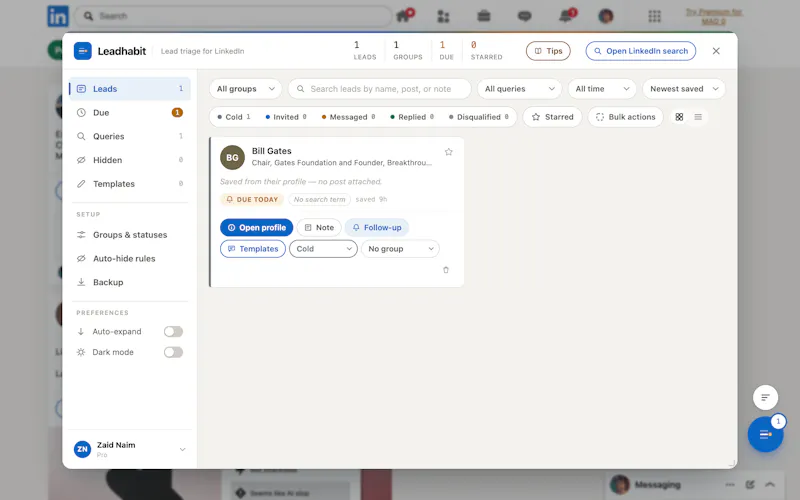Image resolution: width=800 pixels, height=500 pixels.
Task: Click Open LinkedIn search button
Action: coord(641,51)
